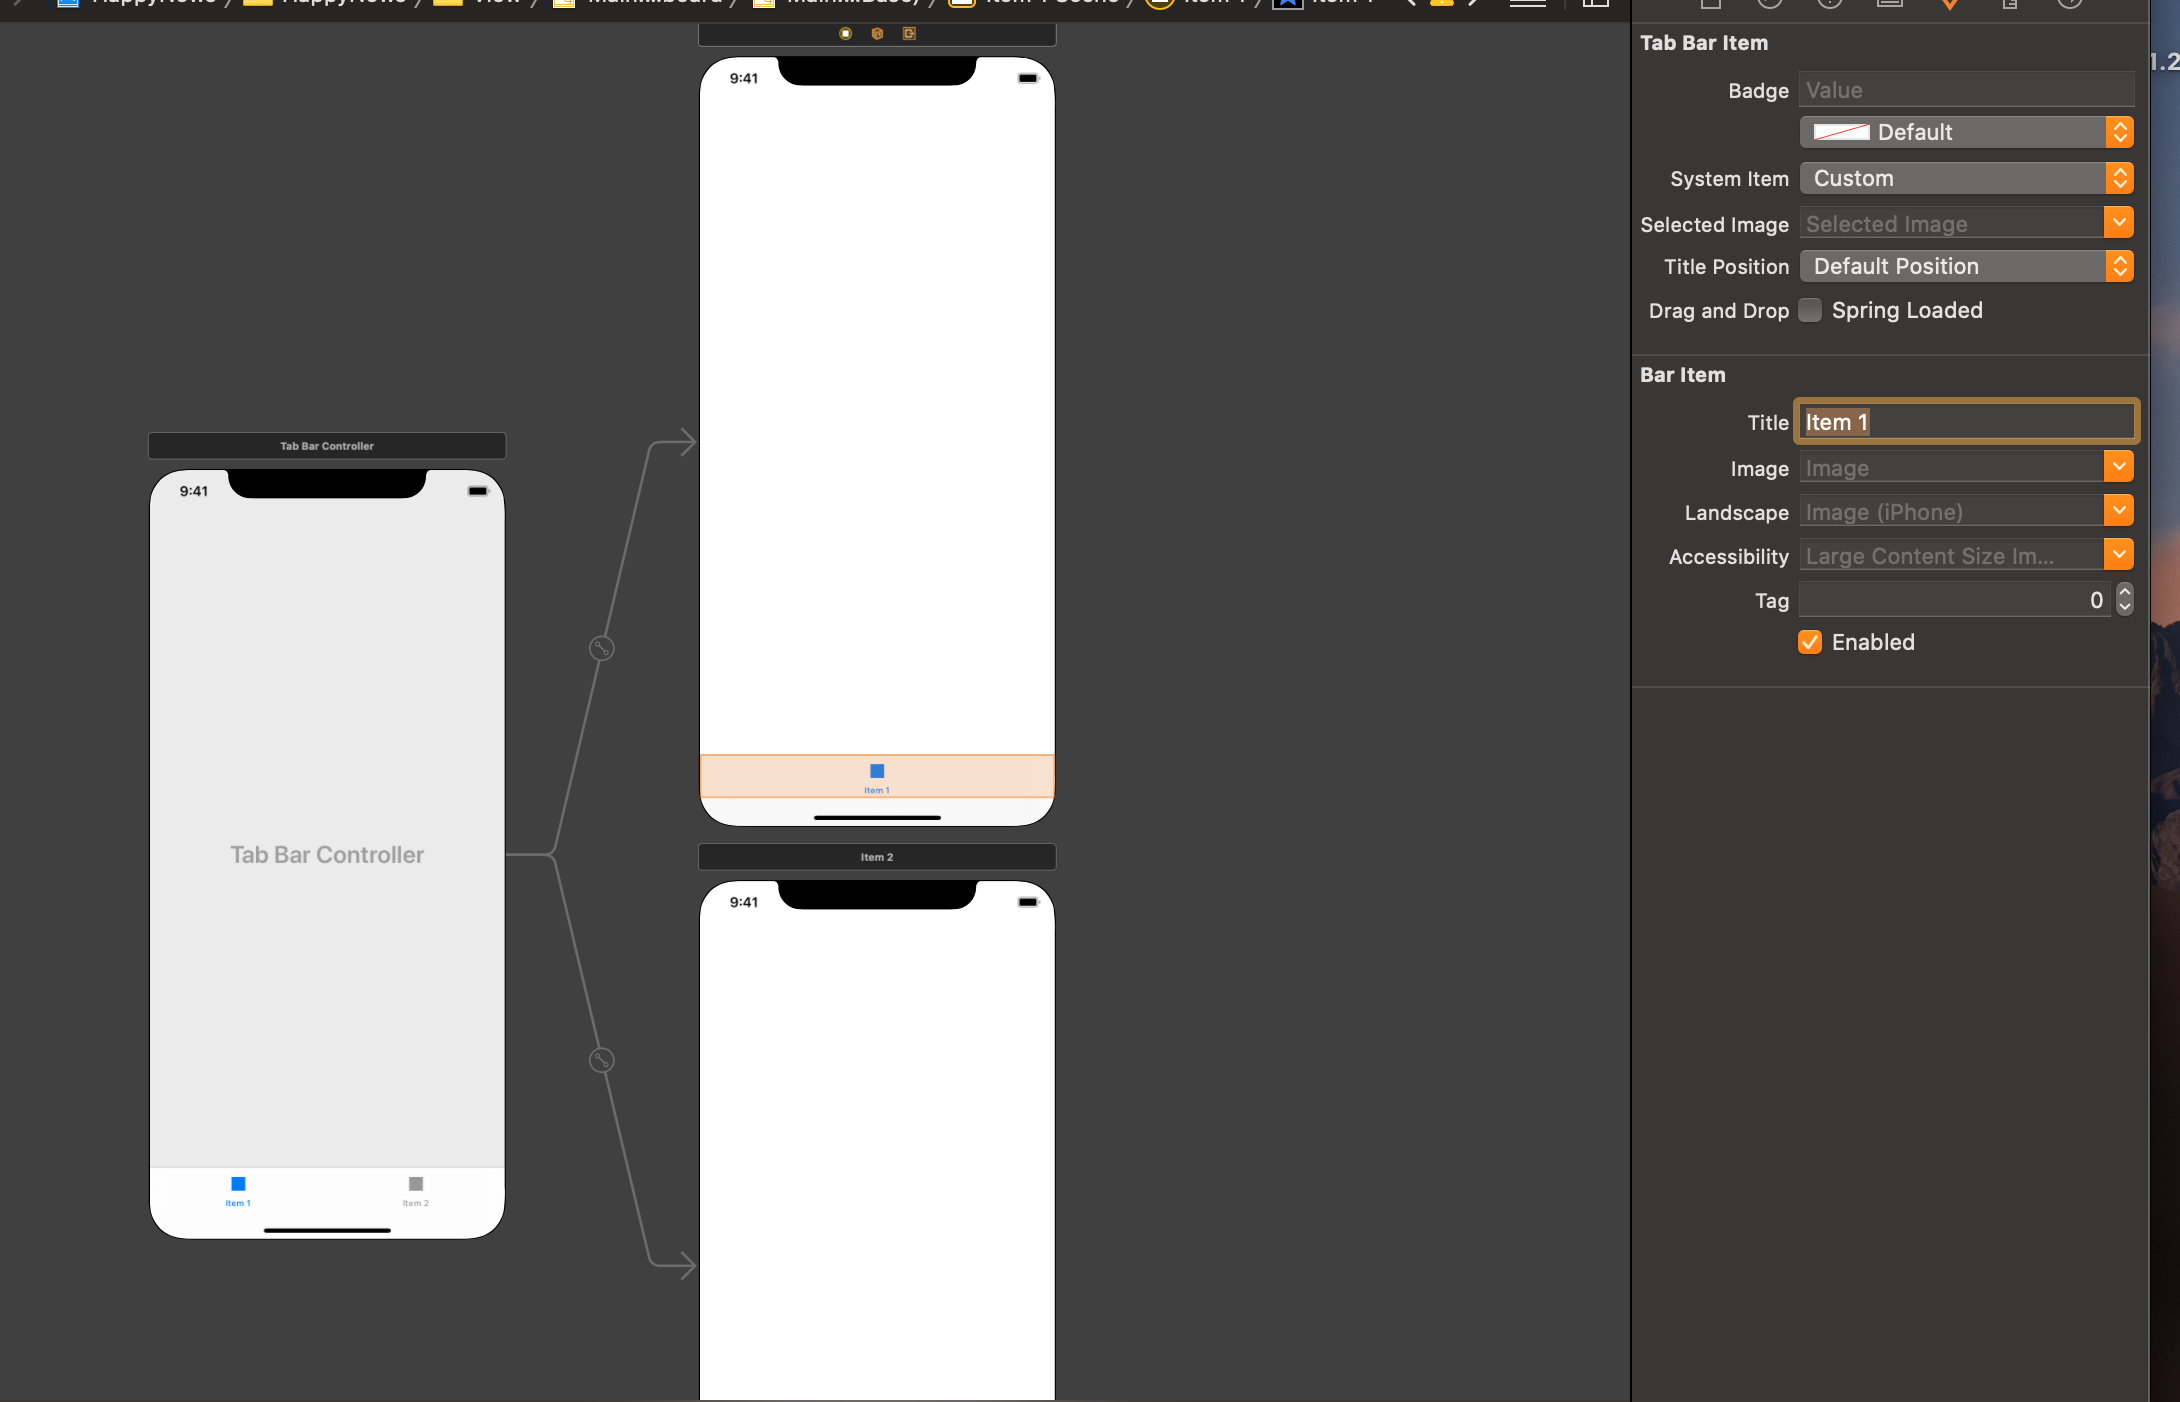Click the Exit icon in scene dock

[909, 34]
